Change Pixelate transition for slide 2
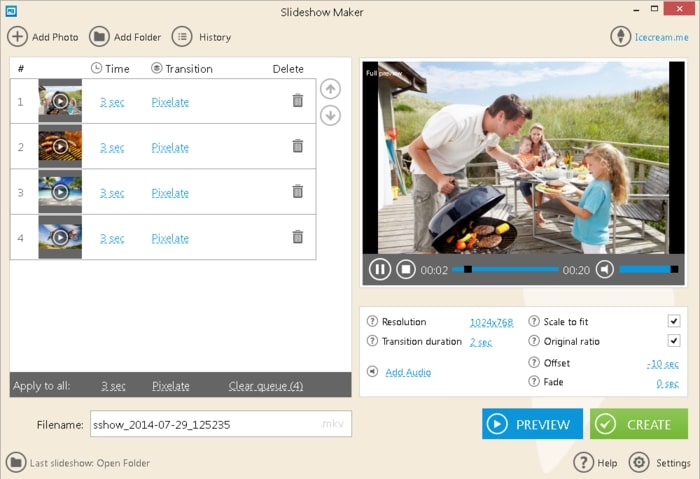This screenshot has width=700, height=479. (x=170, y=148)
